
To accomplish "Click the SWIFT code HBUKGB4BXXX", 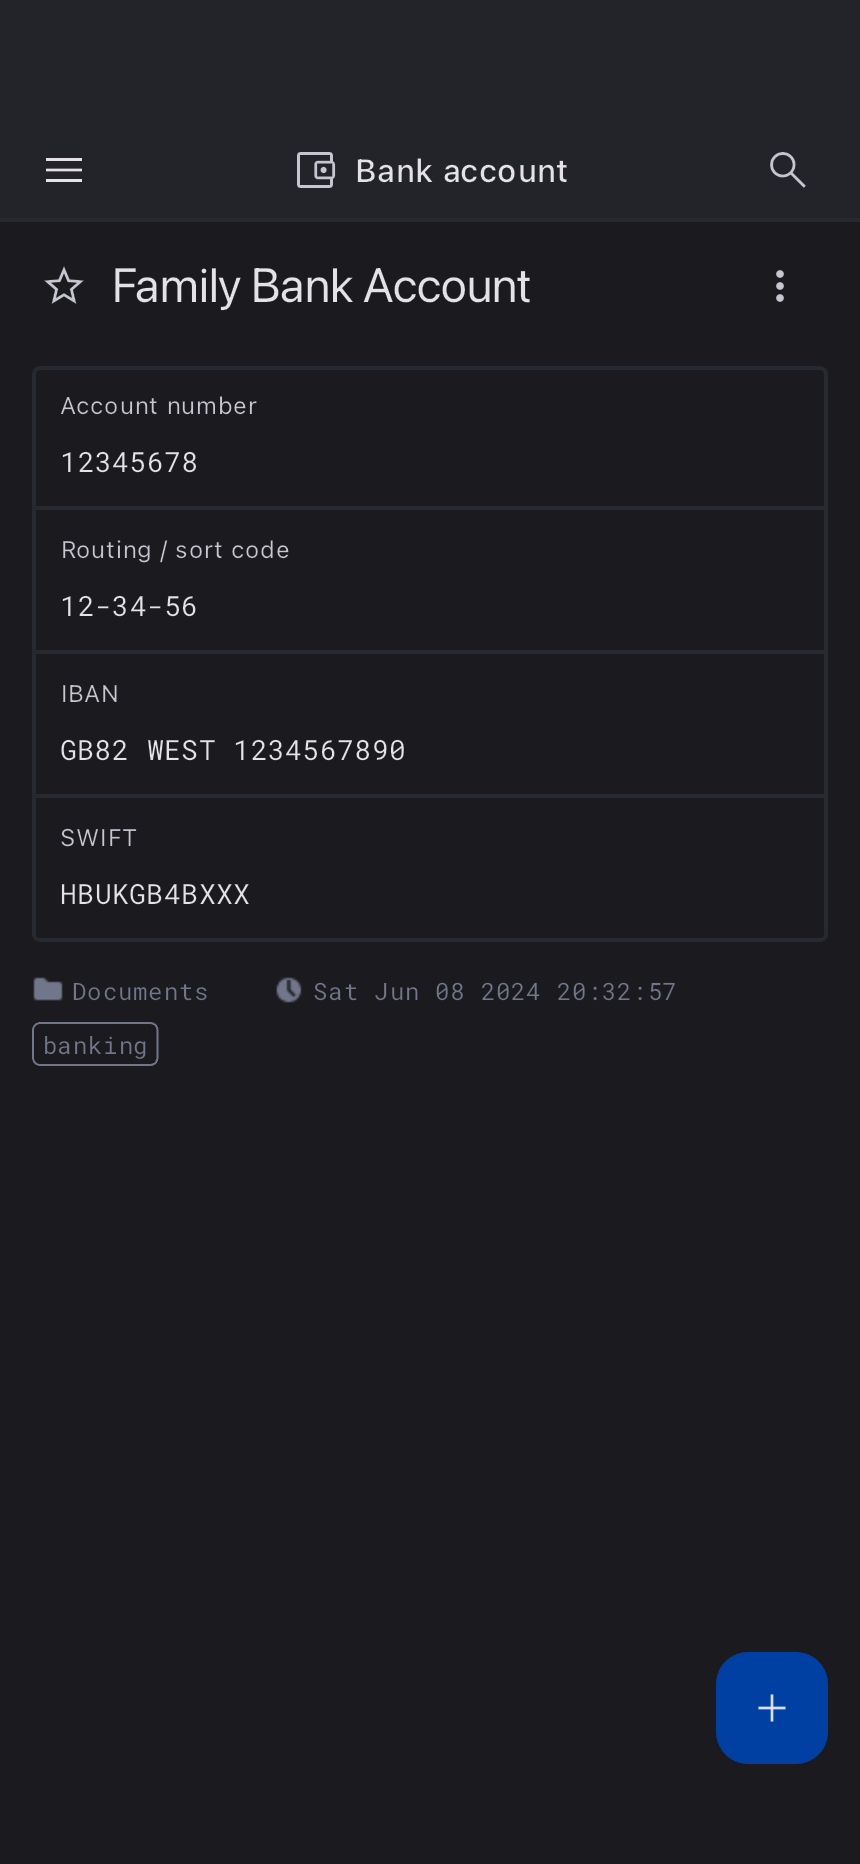I will tap(155, 895).
